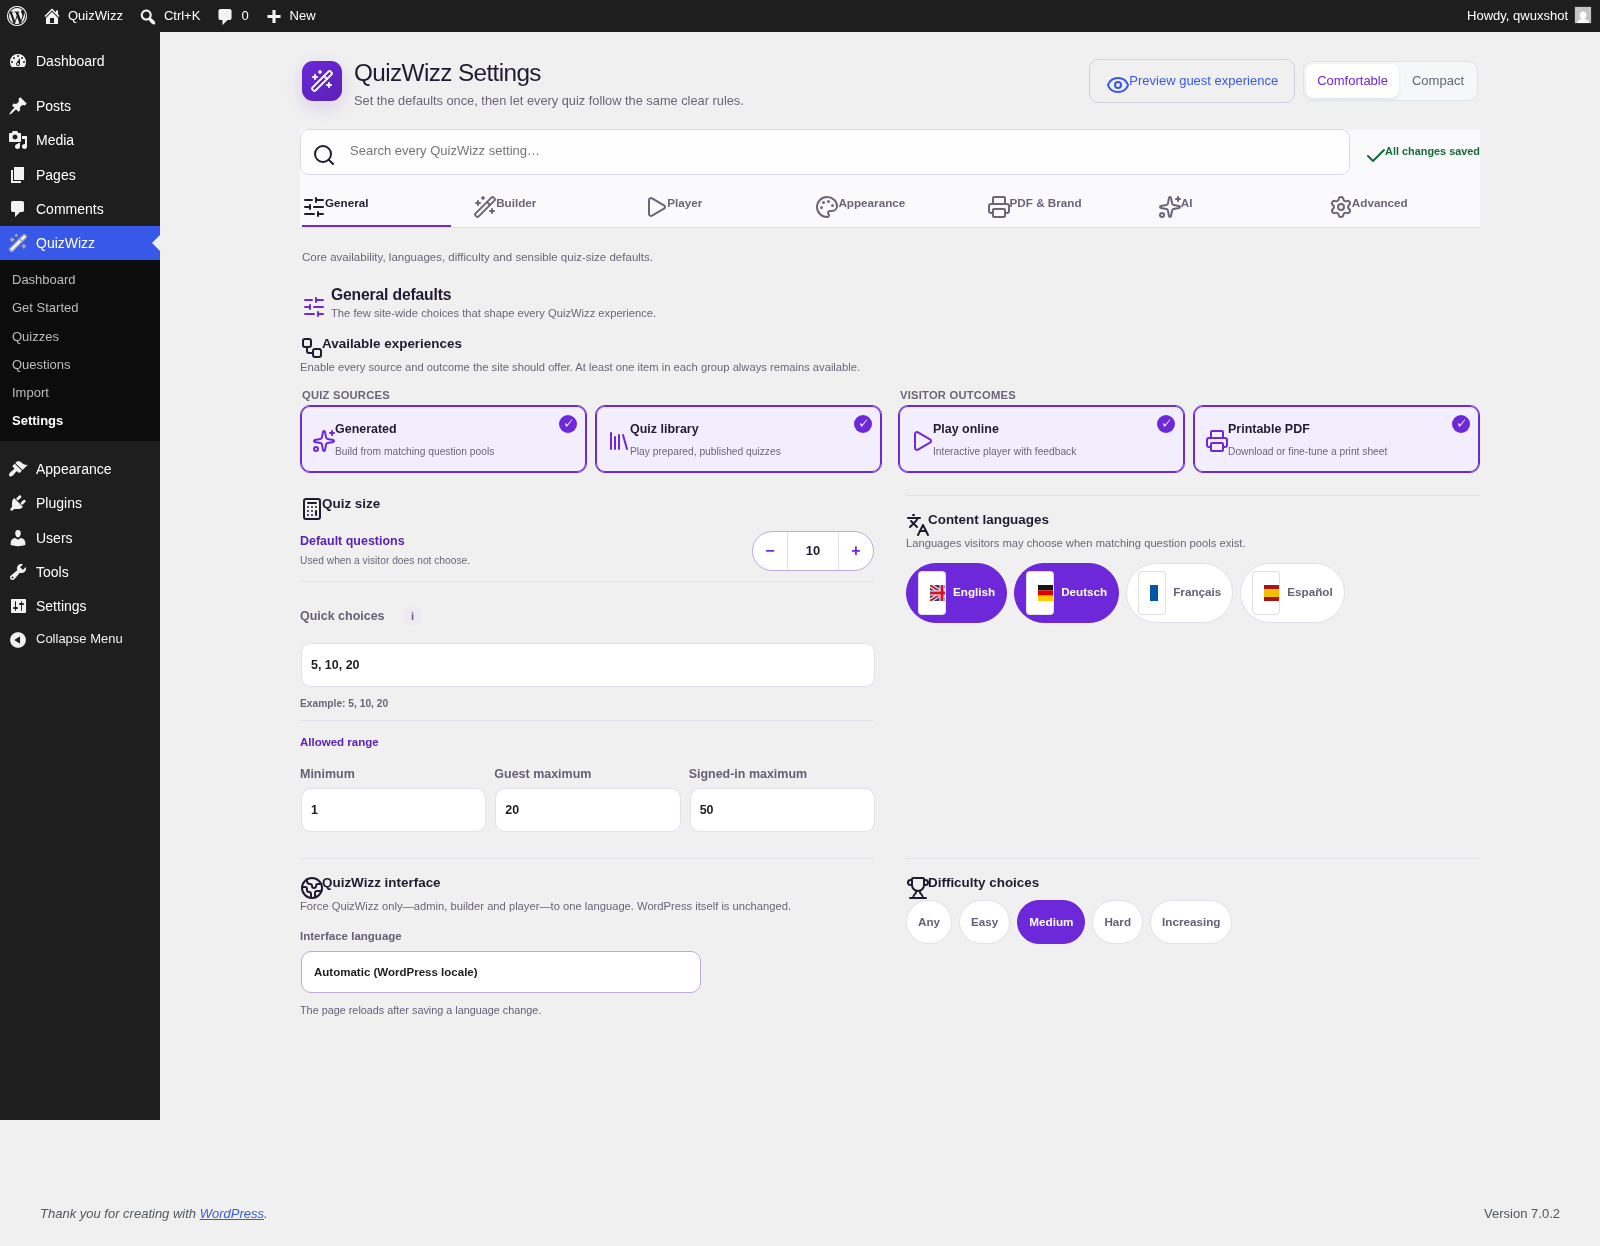The image size is (1600, 1246).
Task: Select Easy difficulty
Action: [984, 922]
